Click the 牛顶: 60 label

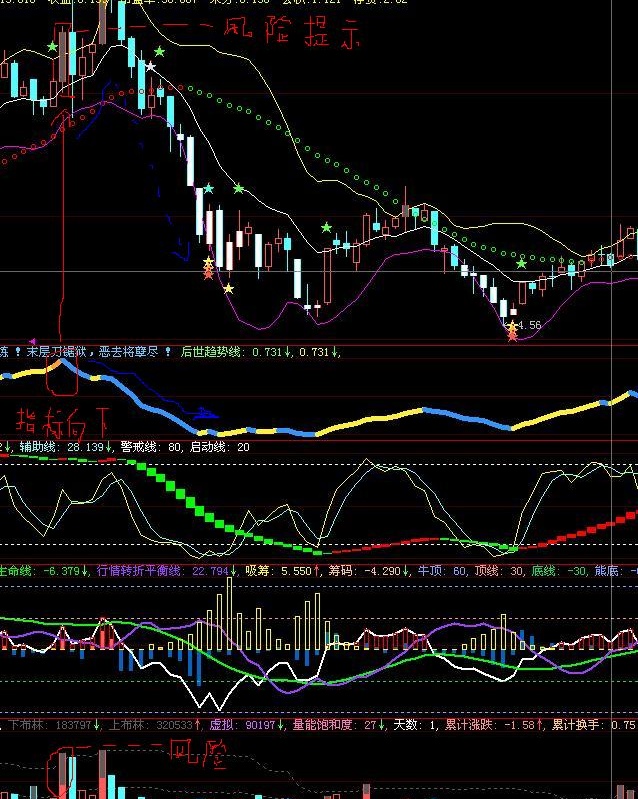pos(442,571)
